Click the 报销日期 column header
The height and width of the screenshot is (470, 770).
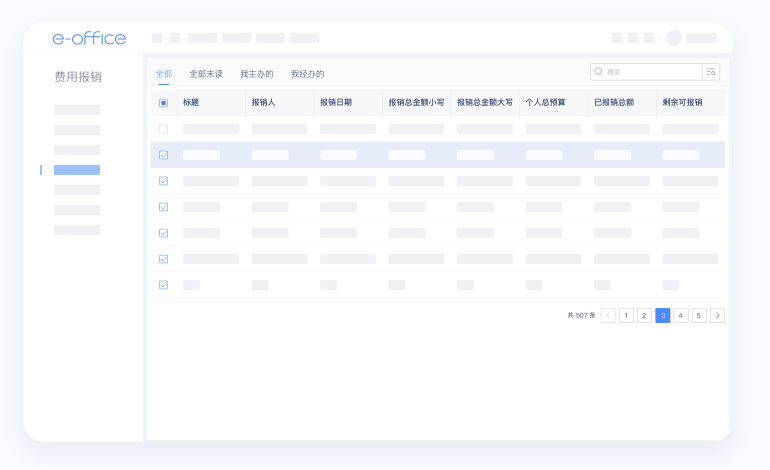[x=336, y=103]
